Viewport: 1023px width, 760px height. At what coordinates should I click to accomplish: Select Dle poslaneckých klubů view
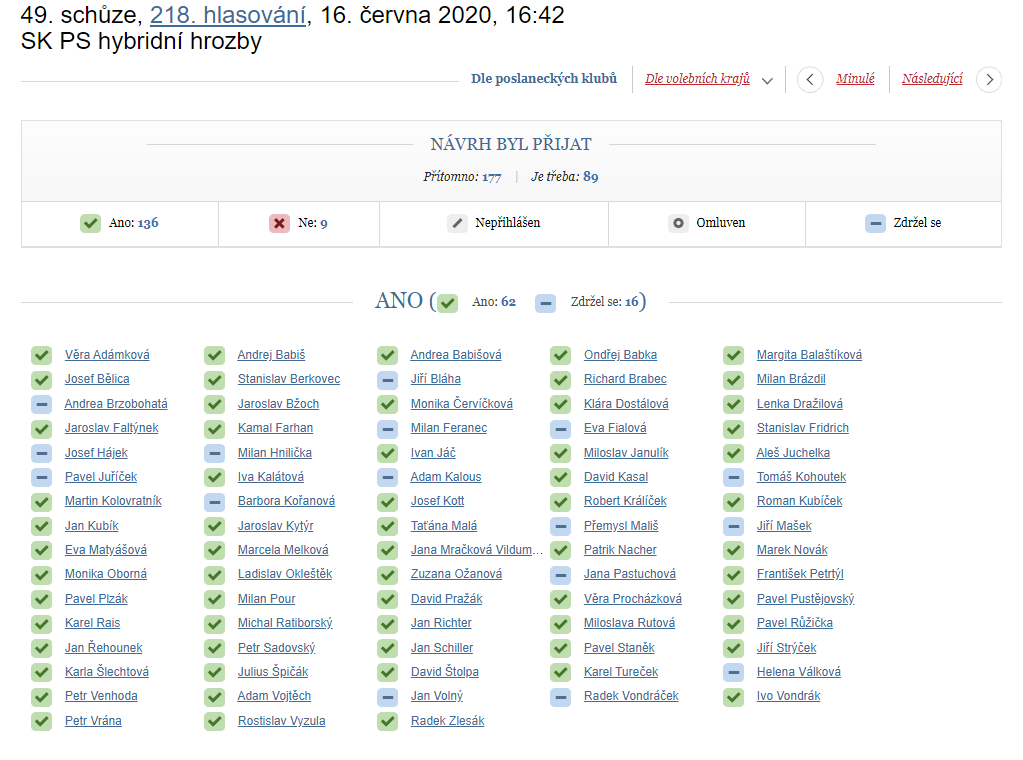(544, 79)
